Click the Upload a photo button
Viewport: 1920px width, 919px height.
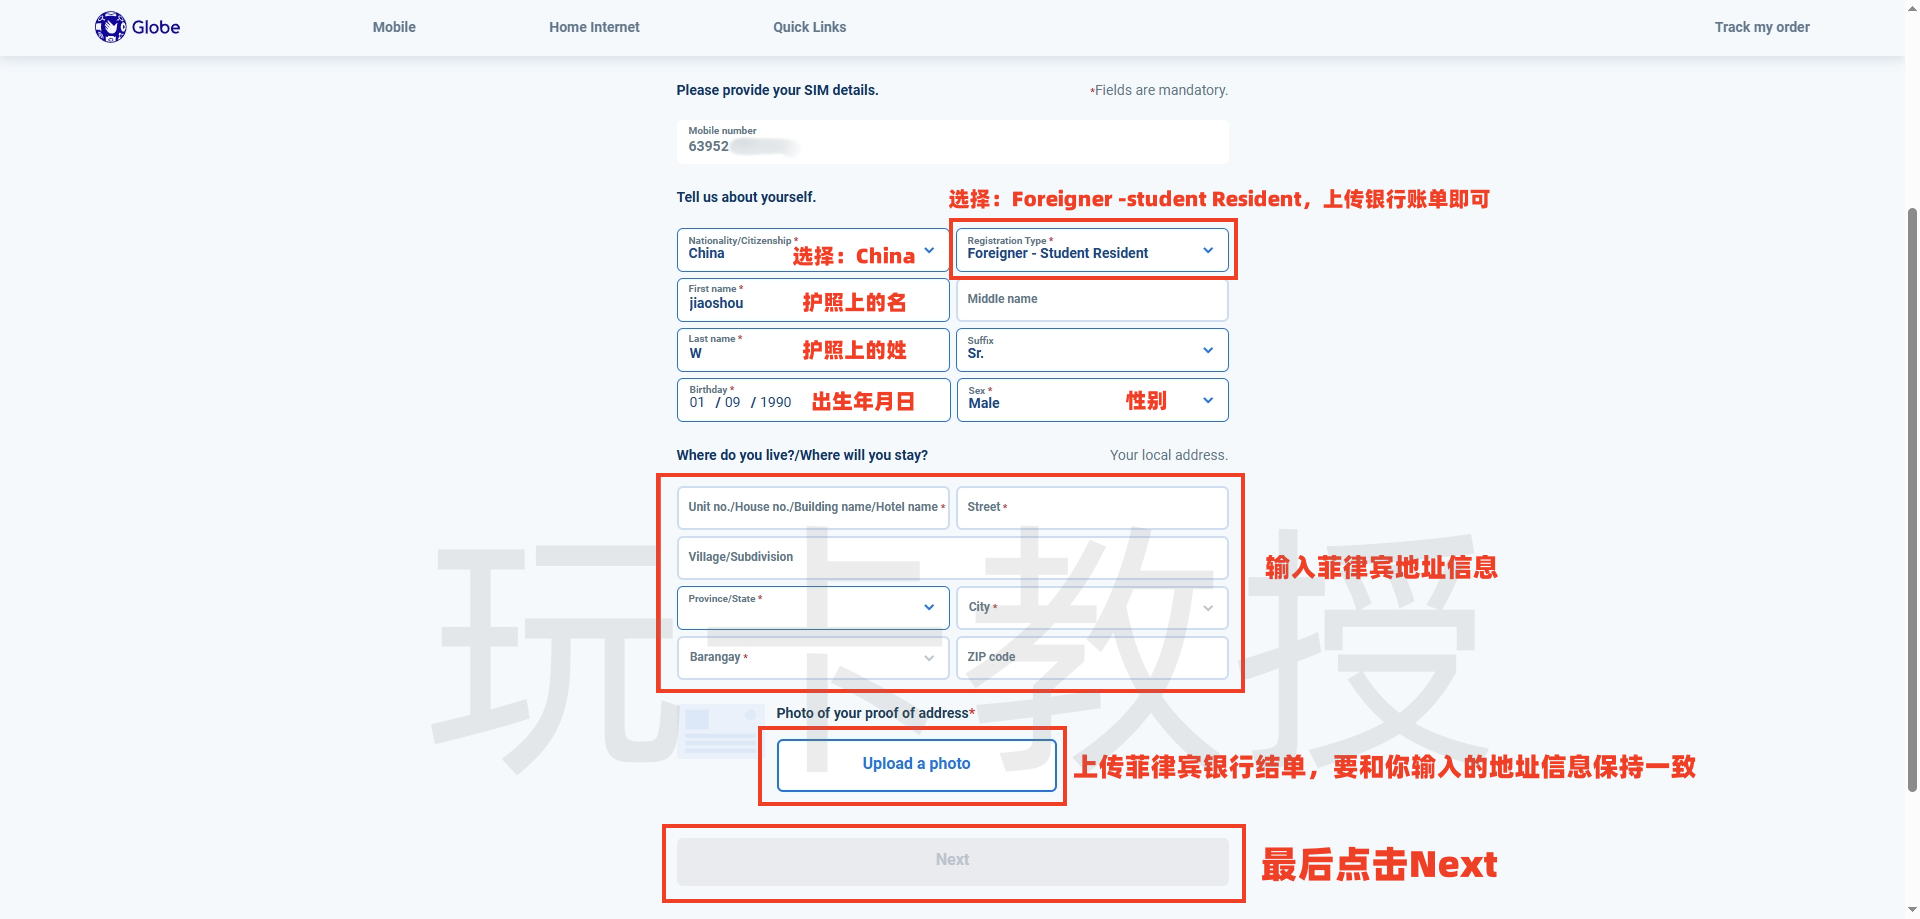point(916,765)
